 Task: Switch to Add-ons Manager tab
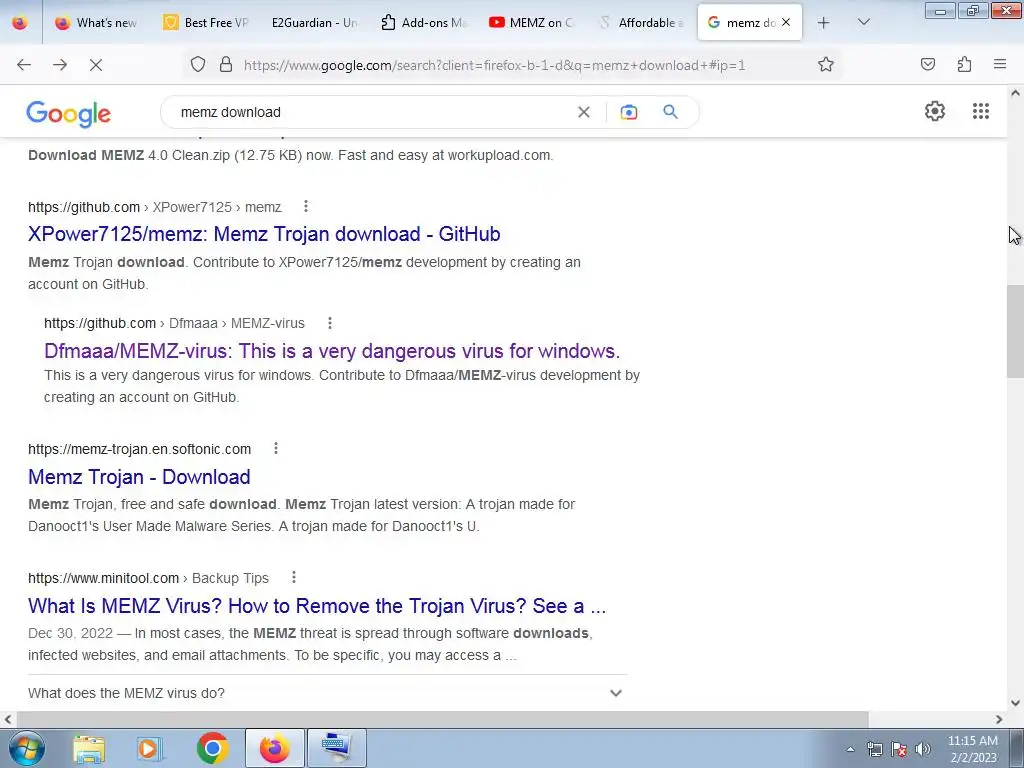click(x=424, y=23)
